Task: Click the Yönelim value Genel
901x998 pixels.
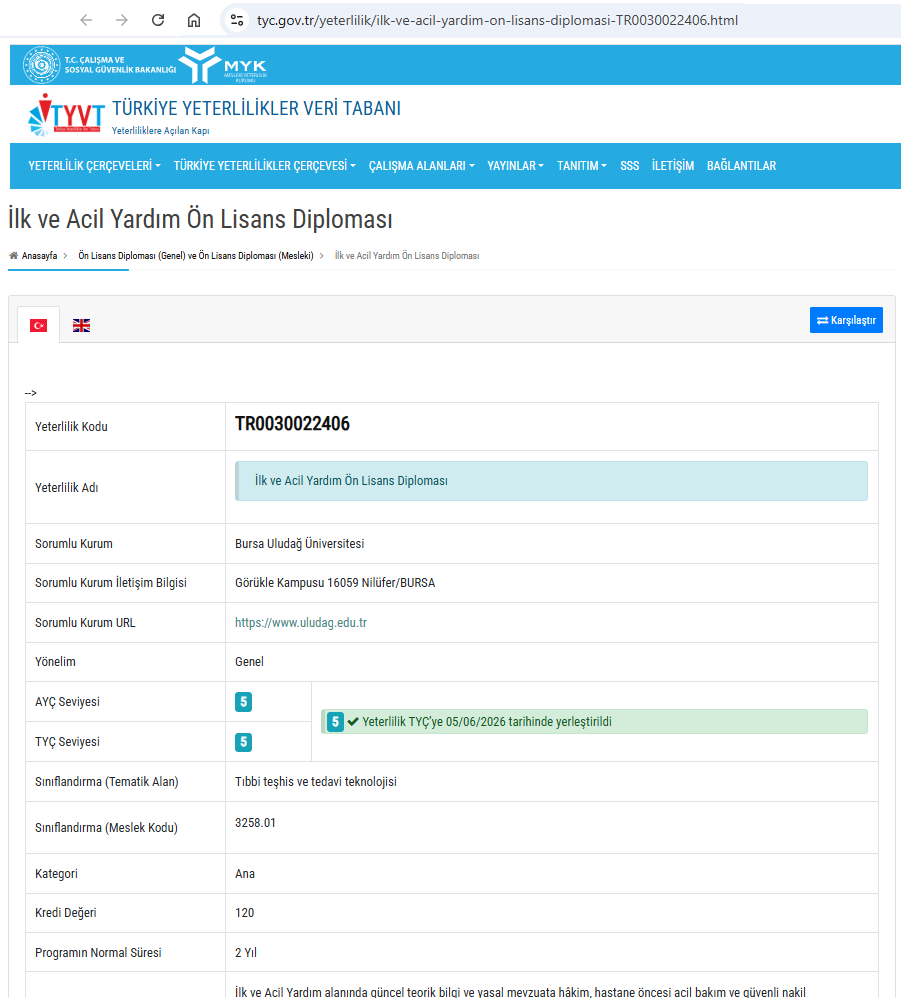Action: click(249, 662)
